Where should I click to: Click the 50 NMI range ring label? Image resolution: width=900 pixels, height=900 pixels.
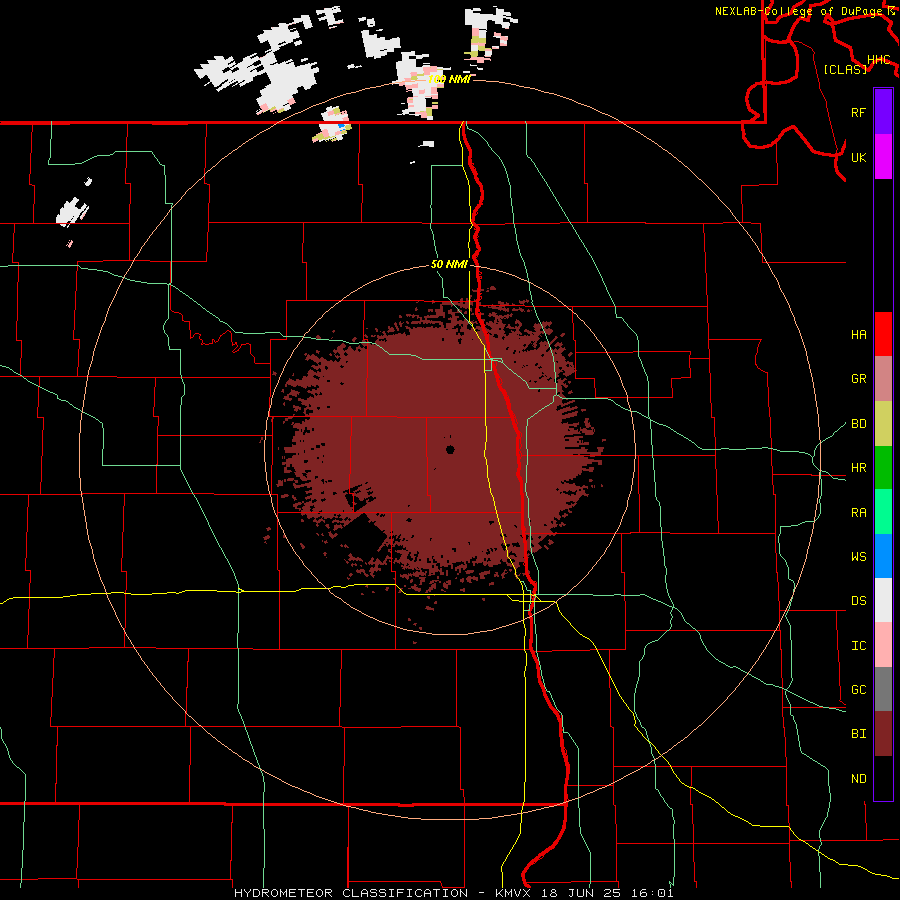(449, 264)
